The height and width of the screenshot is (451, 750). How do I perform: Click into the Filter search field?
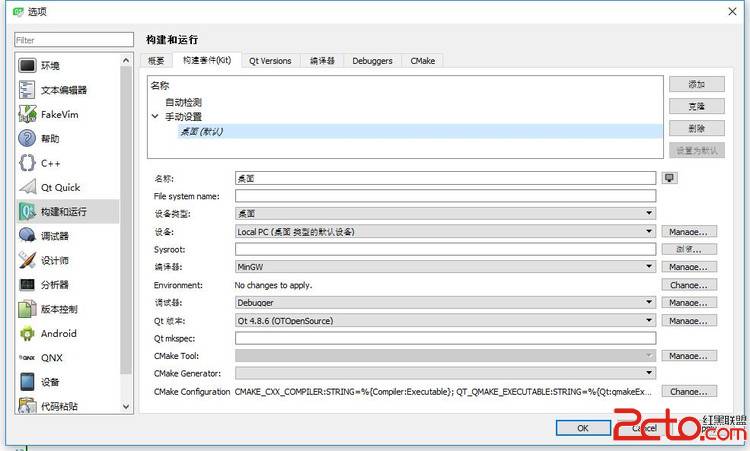74,40
